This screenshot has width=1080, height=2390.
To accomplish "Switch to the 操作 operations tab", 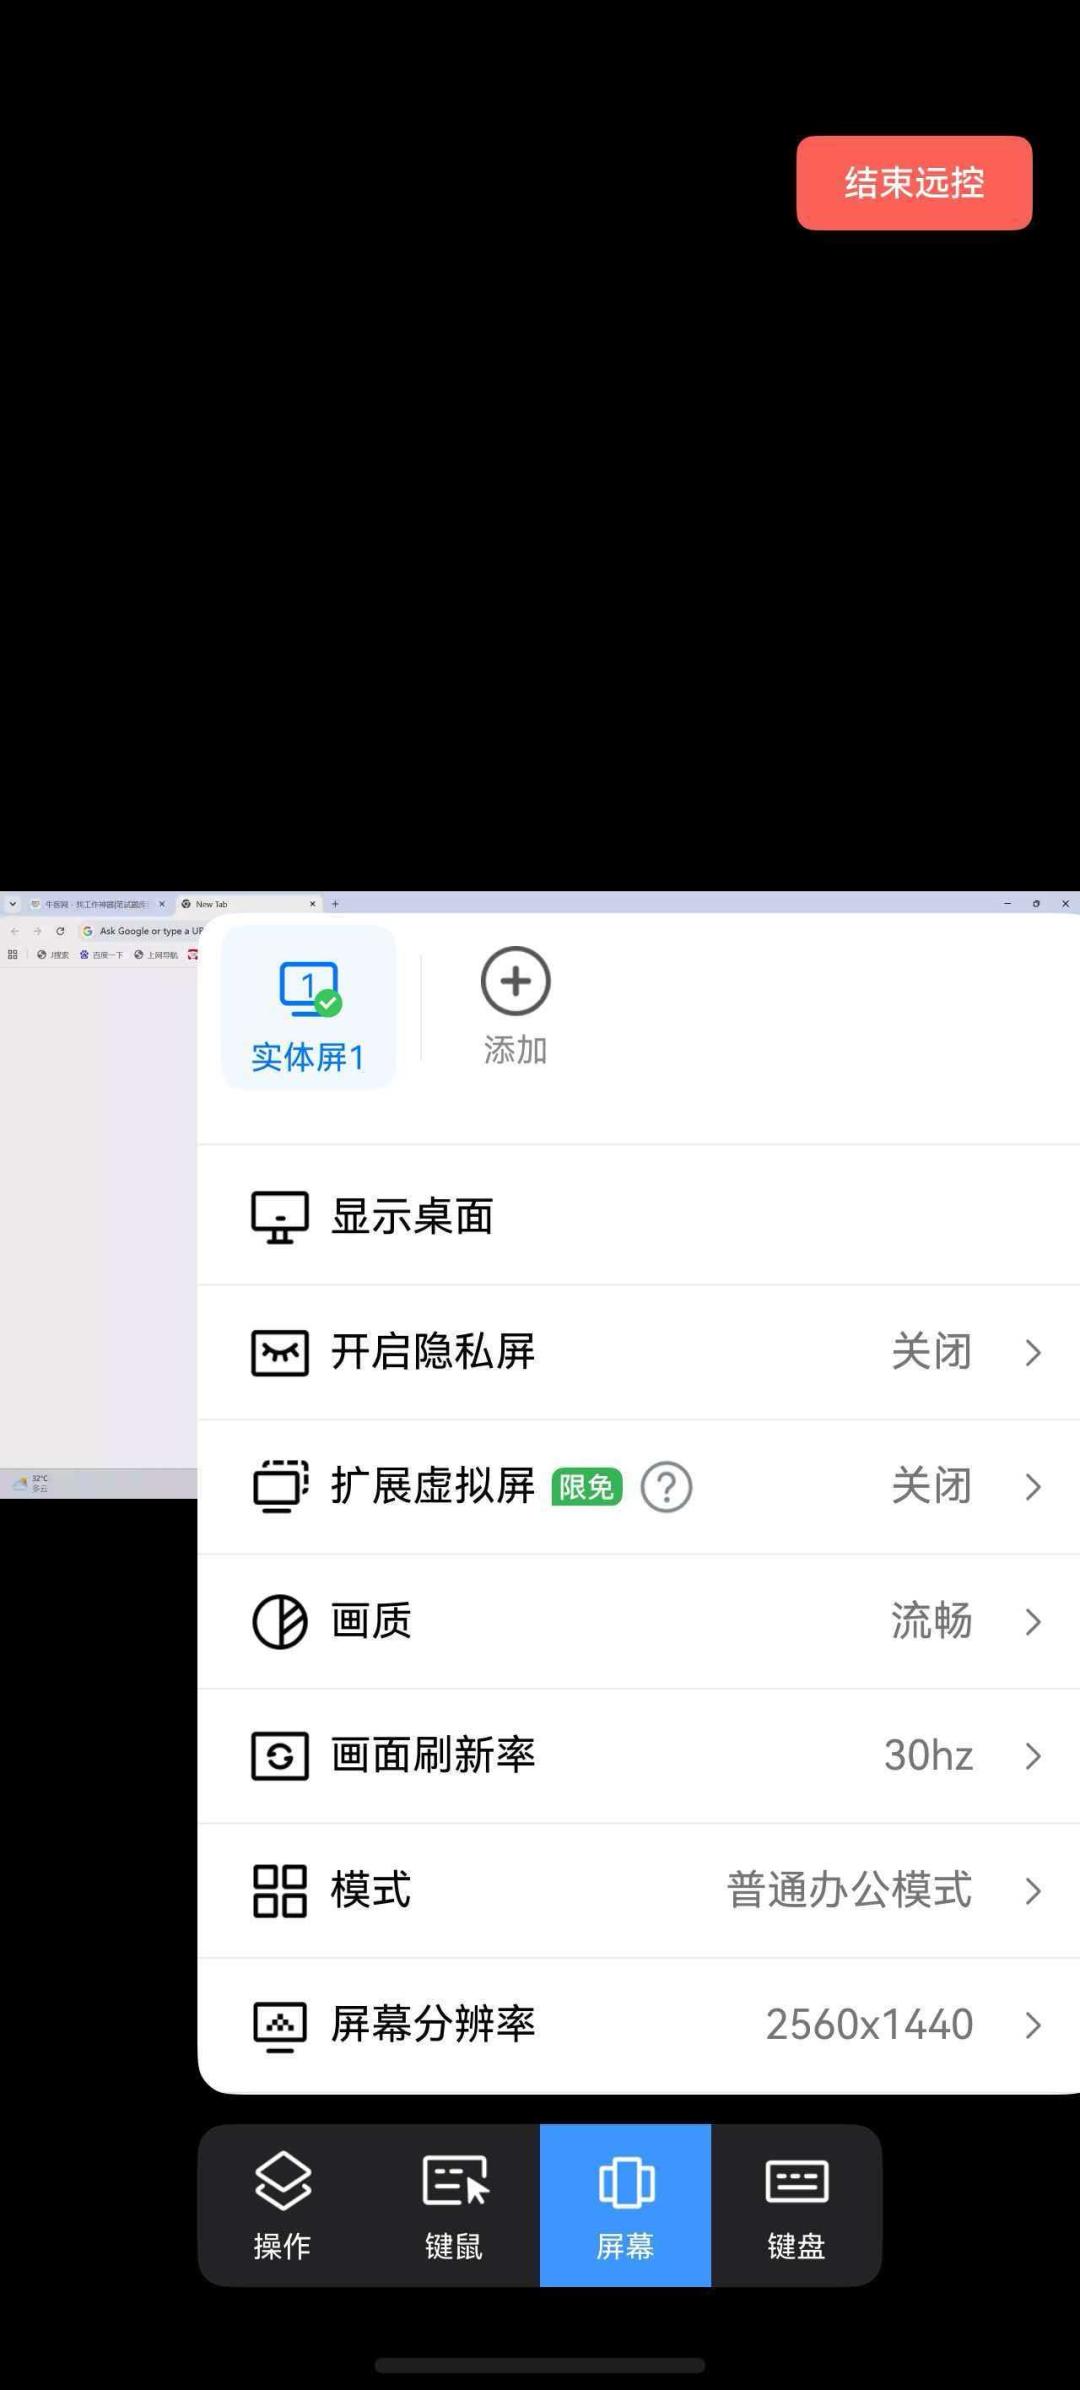I will 283,2205.
